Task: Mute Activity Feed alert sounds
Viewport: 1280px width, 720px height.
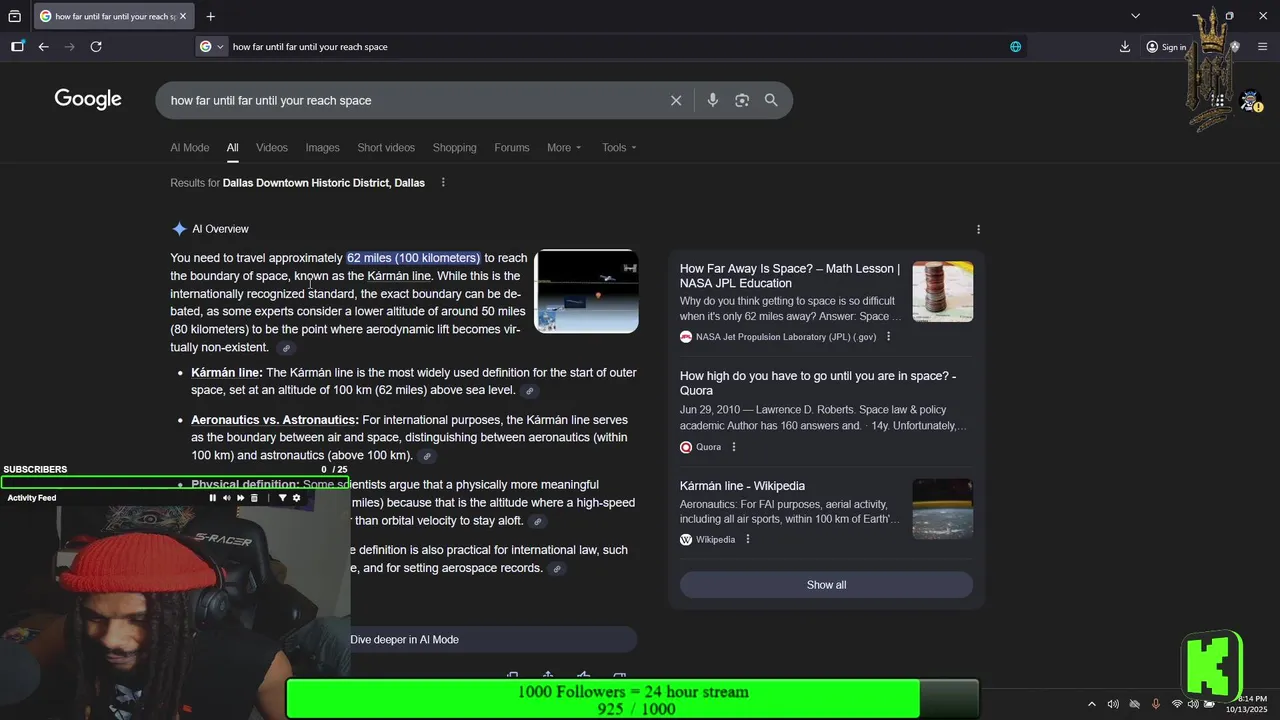Action: pyautogui.click(x=226, y=498)
